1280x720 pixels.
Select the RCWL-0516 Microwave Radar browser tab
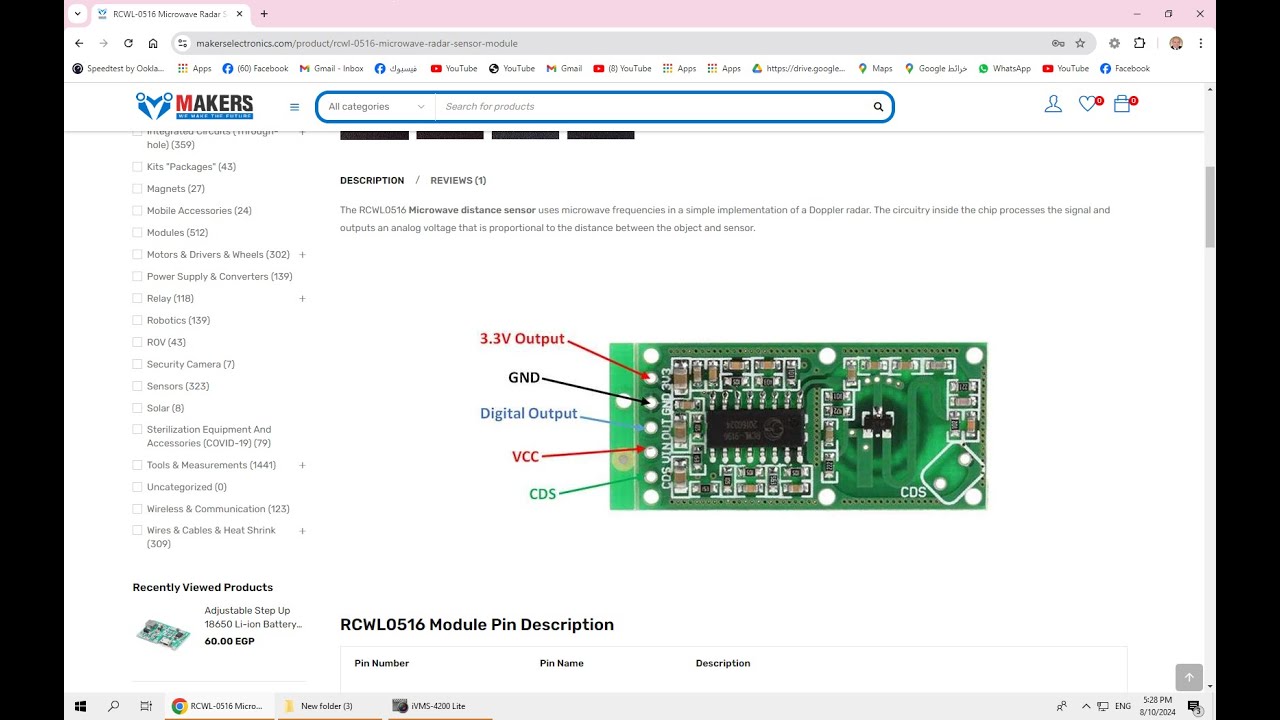coord(169,14)
